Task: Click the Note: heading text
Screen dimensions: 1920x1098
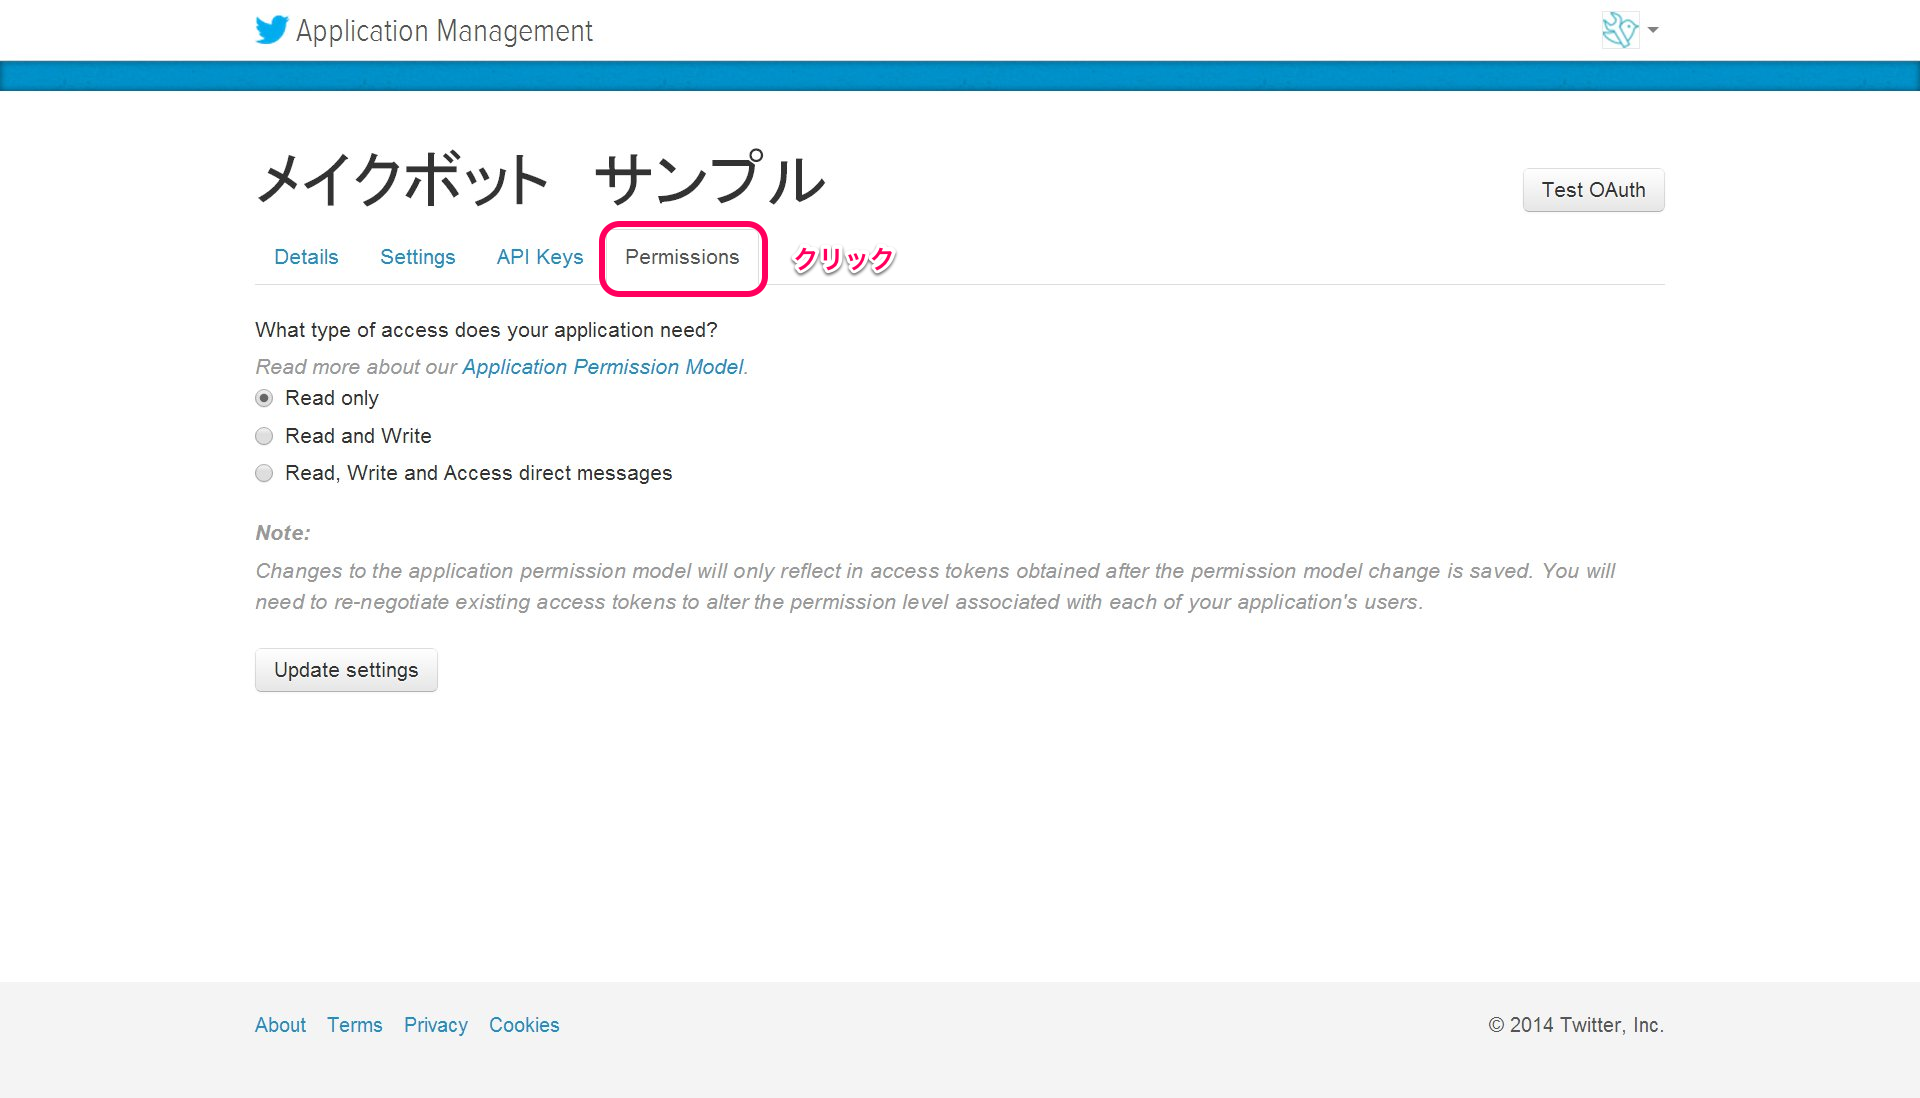Action: pyautogui.click(x=283, y=533)
